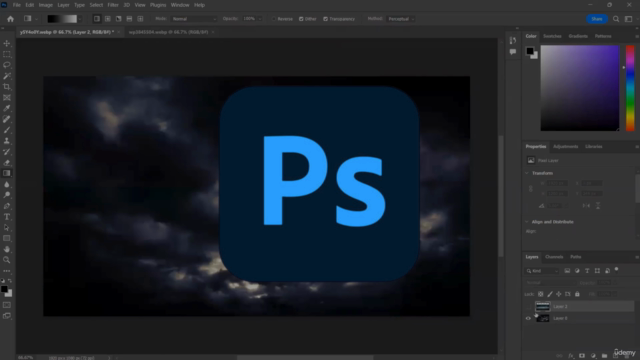This screenshot has height=360, width=640.
Task: Switch to the Adjustments tab
Action: [x=565, y=147]
